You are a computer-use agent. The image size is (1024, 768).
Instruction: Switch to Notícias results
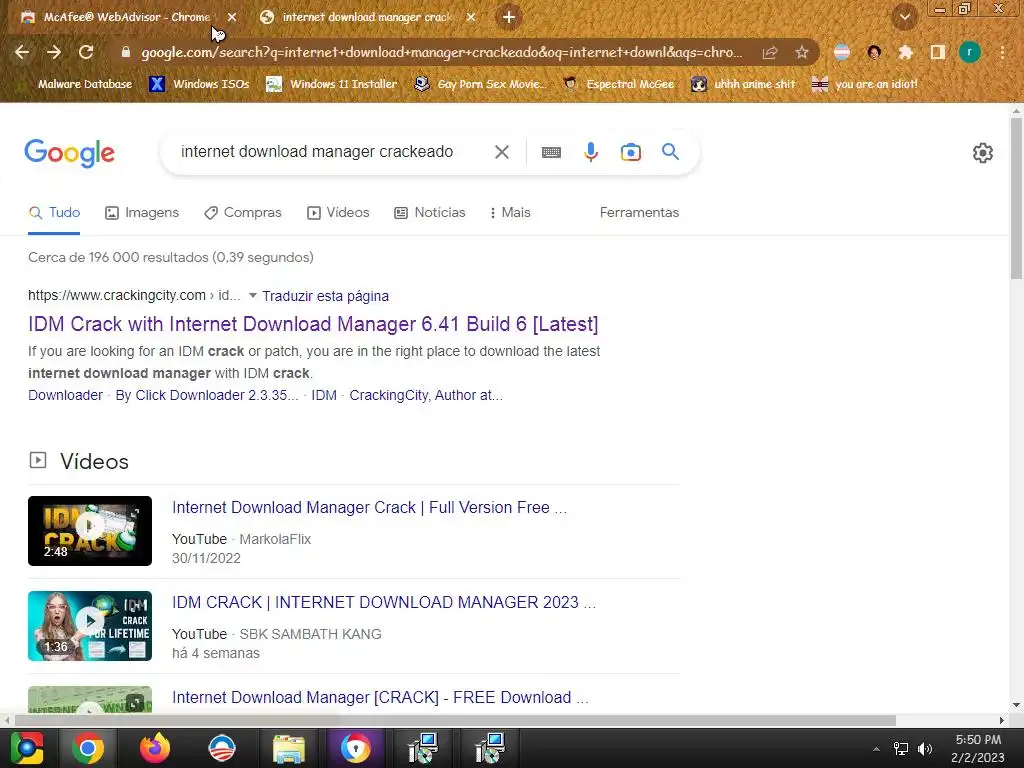click(430, 213)
